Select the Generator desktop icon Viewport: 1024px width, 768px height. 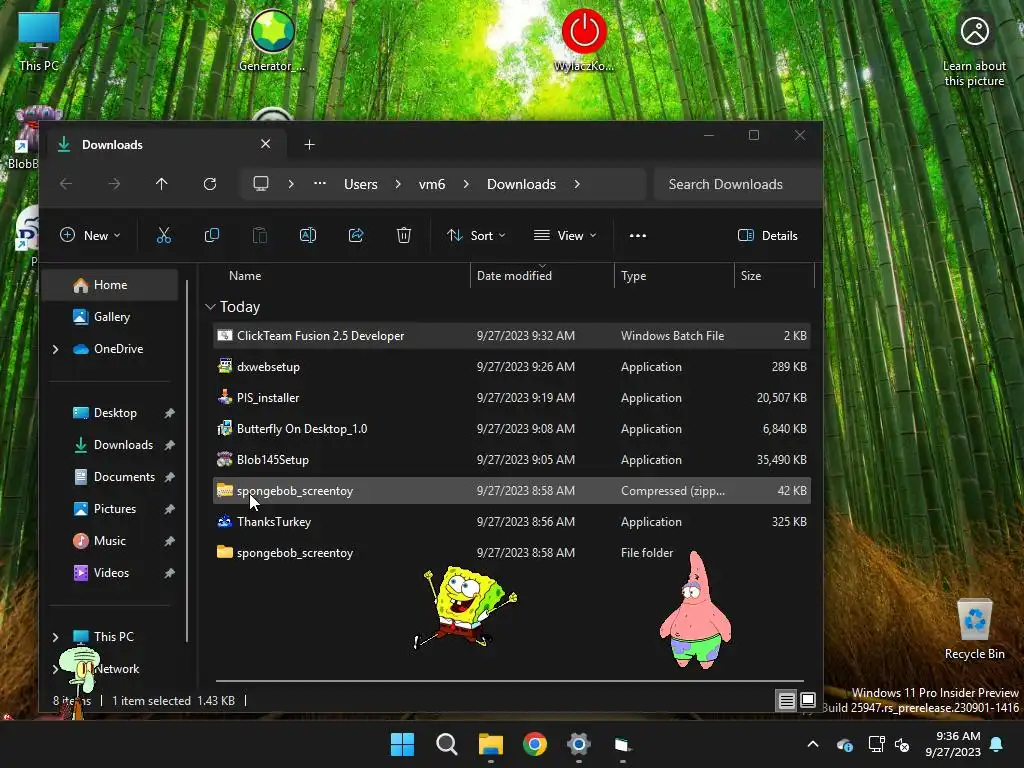(x=272, y=39)
